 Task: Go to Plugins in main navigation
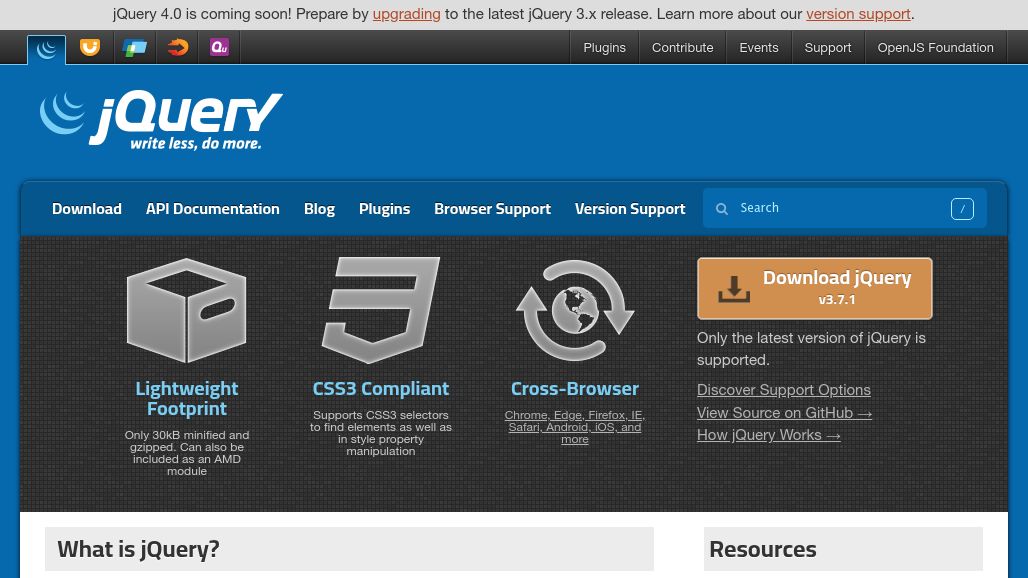pyautogui.click(x=384, y=209)
